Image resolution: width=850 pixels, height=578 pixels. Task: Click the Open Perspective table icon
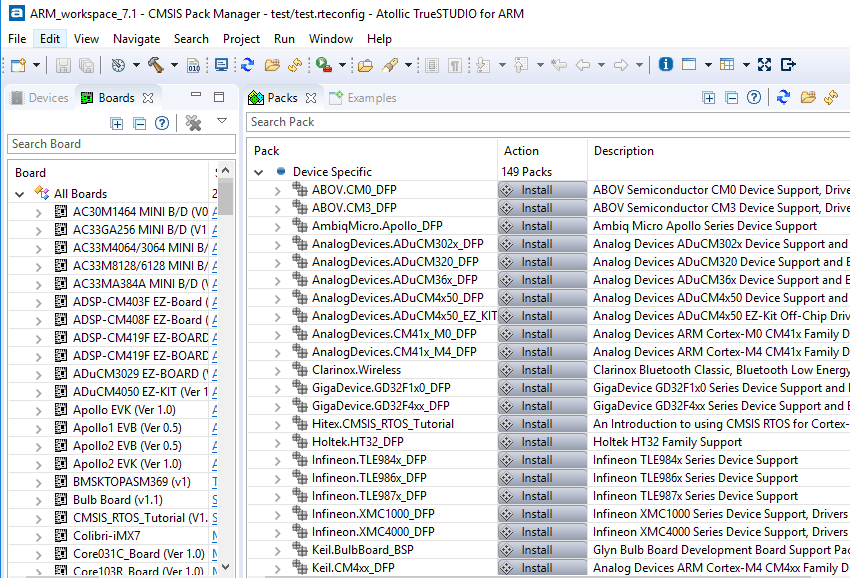pos(727,65)
